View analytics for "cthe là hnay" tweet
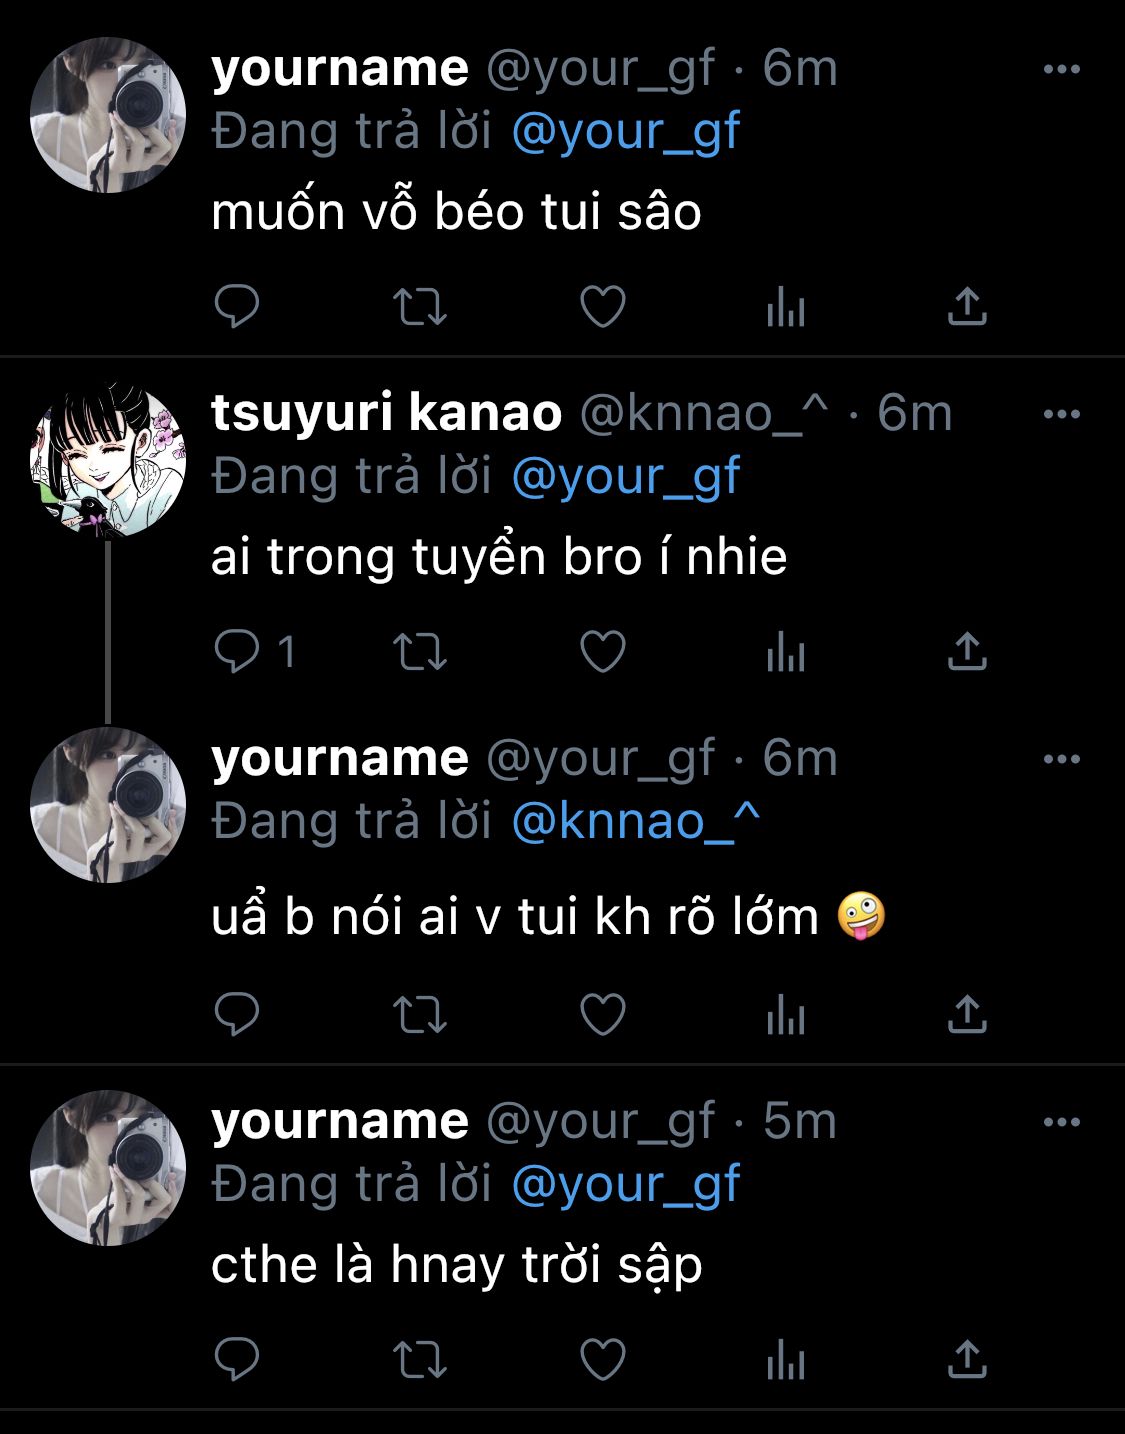 click(785, 1361)
